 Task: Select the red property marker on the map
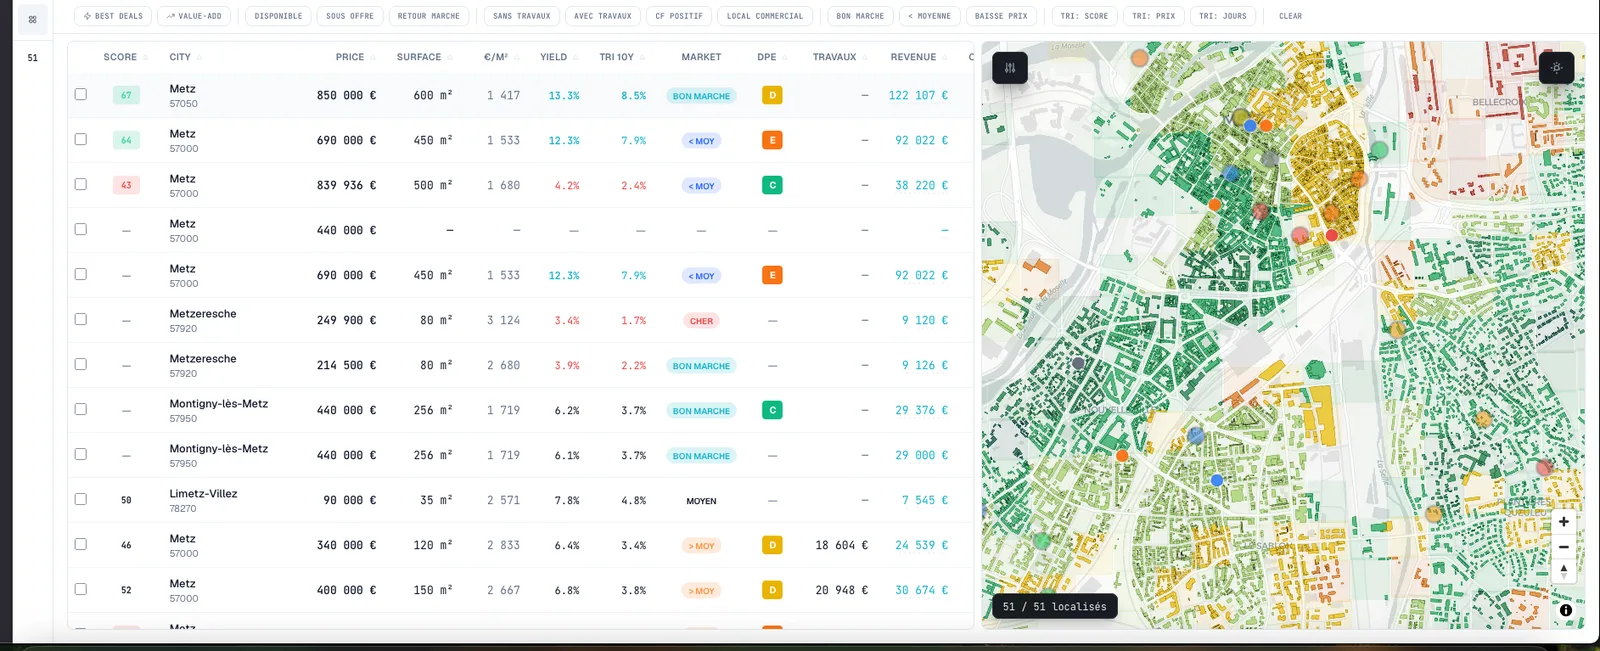coord(1331,236)
